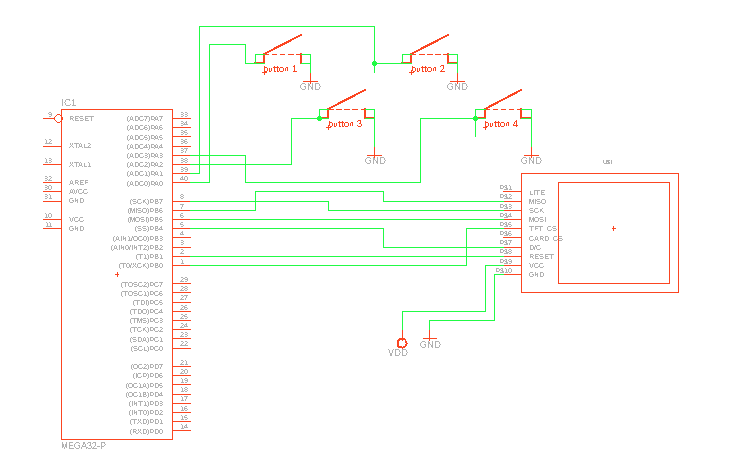Viewport: 750px width, 476px height.
Task: Select the GND symbol under button 4
Action: [x=531, y=158]
